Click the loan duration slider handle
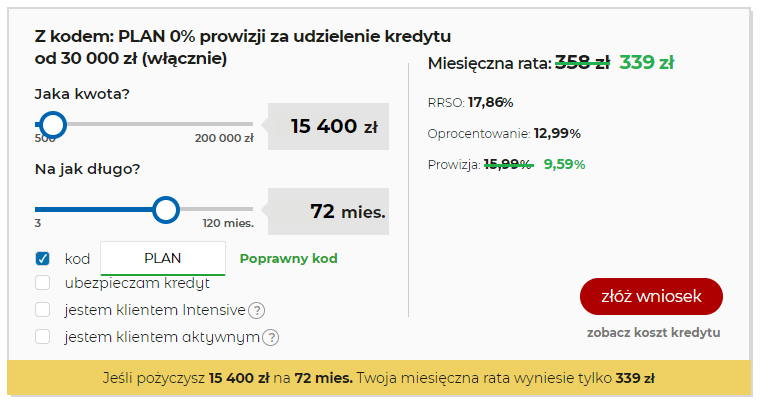The height and width of the screenshot is (405, 763). click(x=166, y=210)
